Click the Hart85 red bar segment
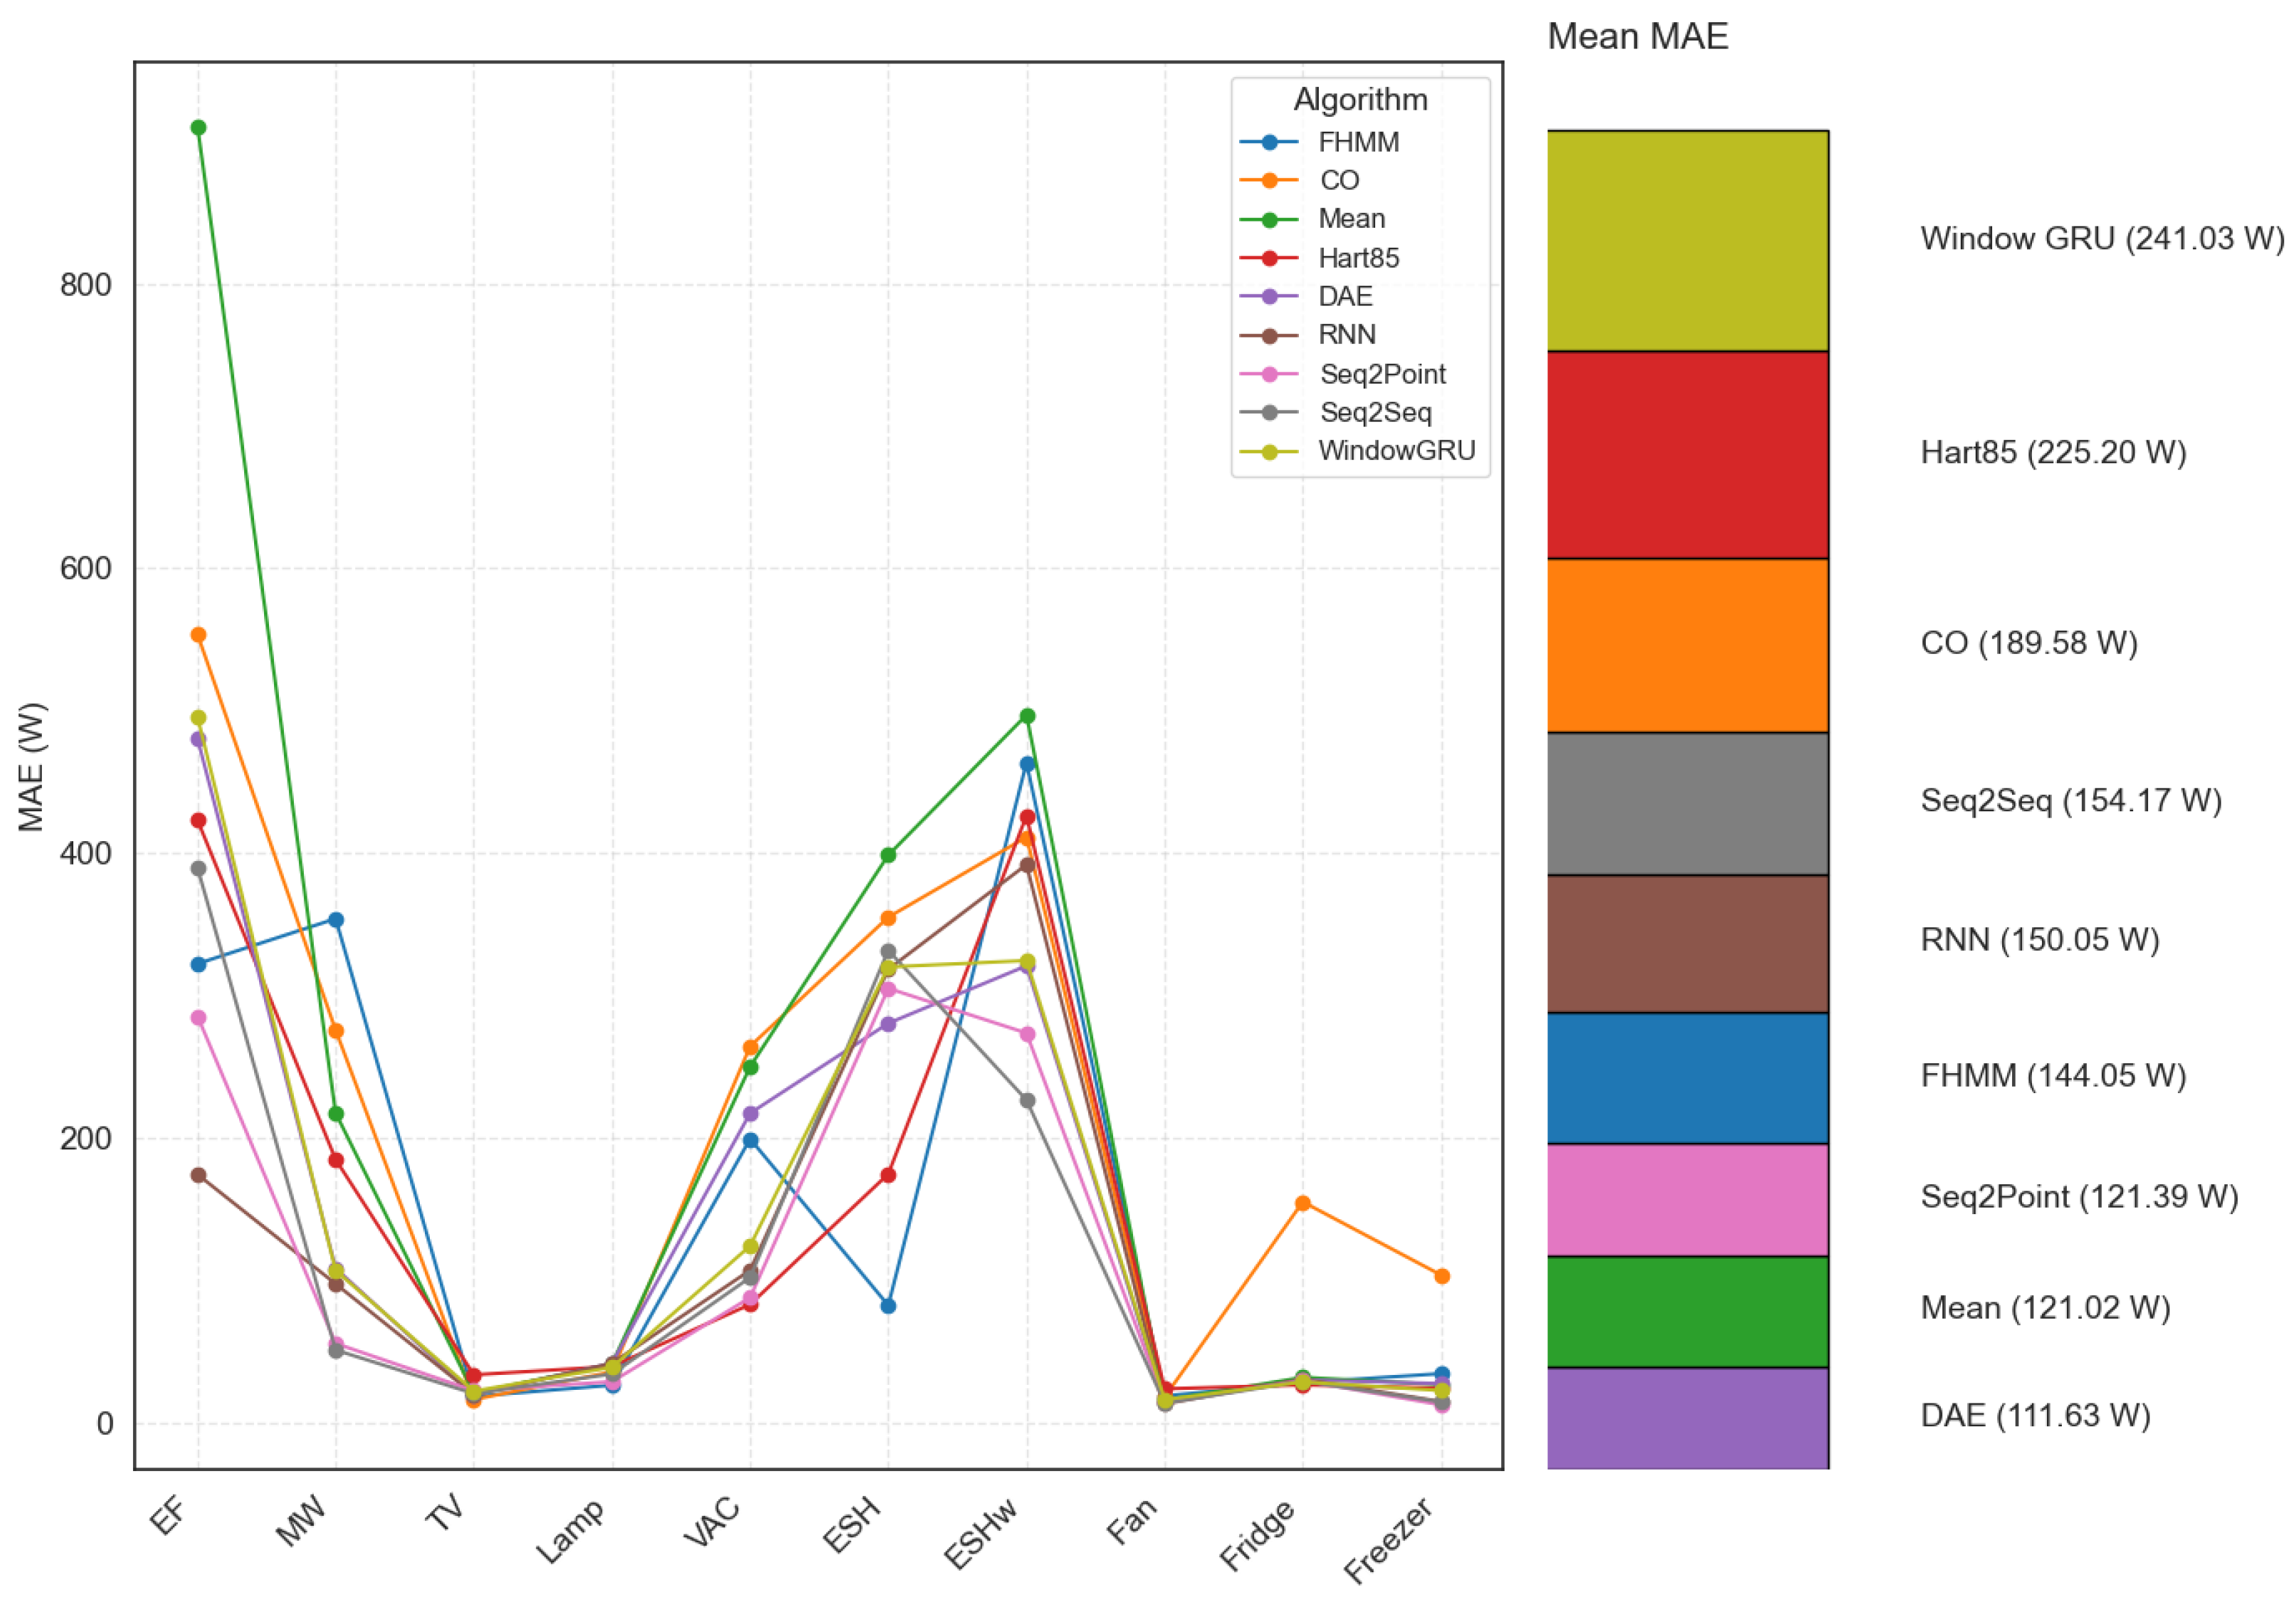This screenshot has width=2296, height=1602. click(x=1687, y=454)
